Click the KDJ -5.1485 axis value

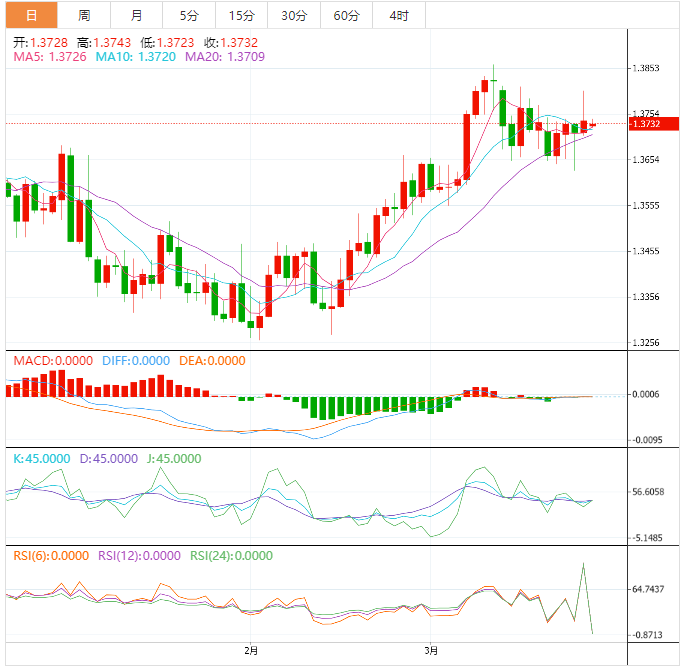pyautogui.click(x=647, y=538)
